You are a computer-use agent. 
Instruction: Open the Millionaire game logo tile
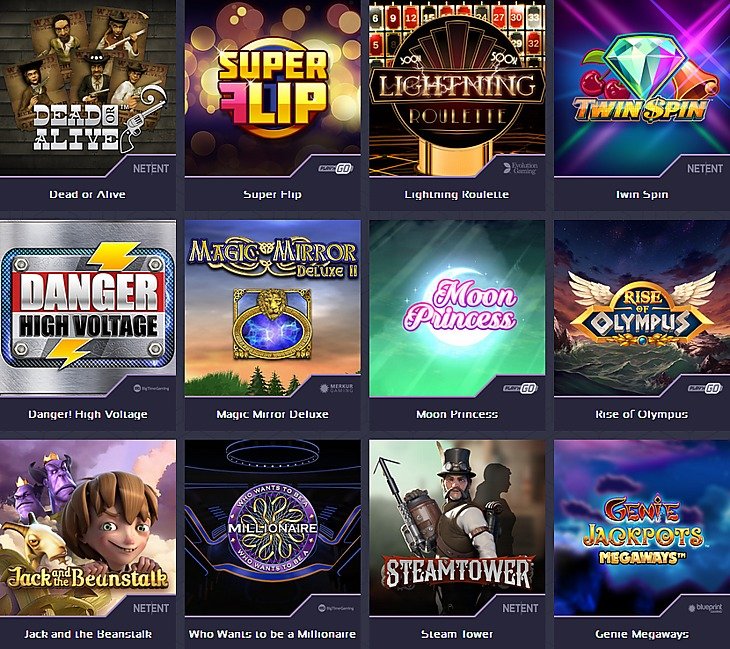click(272, 528)
